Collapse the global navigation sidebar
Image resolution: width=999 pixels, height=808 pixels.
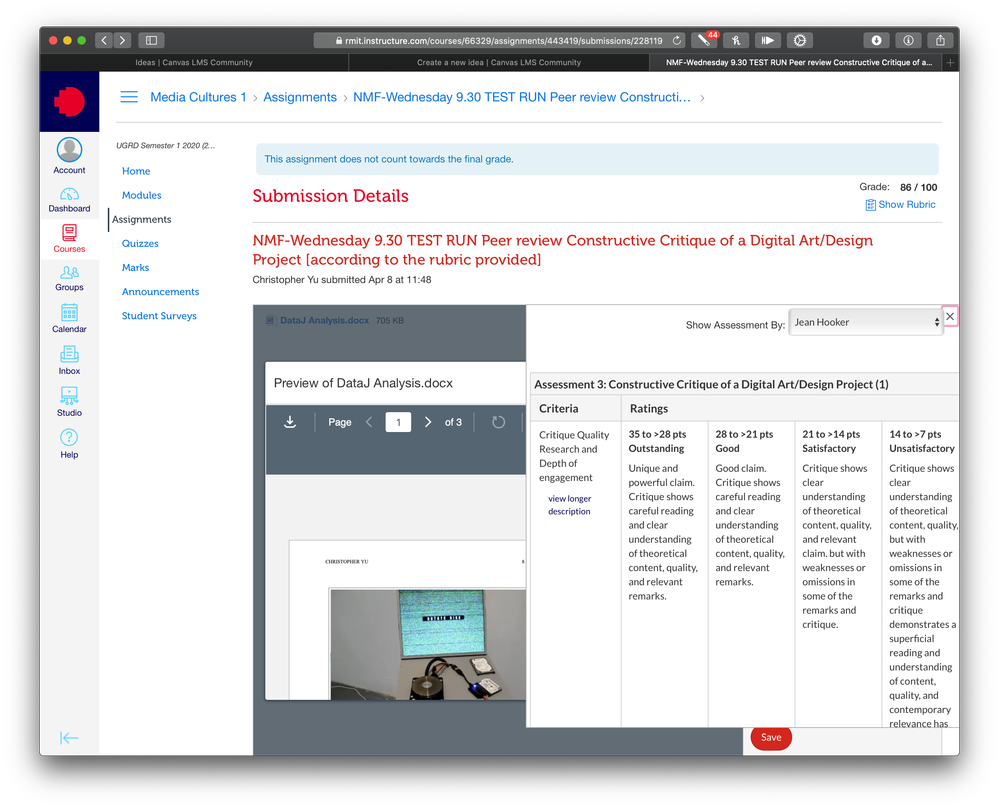[x=69, y=738]
